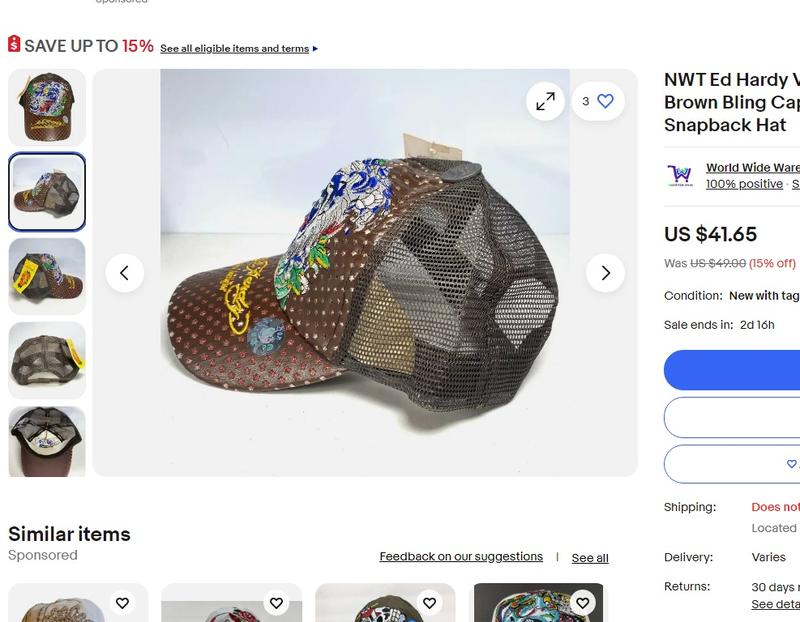Open the World Wide Ware seller logo

680,176
